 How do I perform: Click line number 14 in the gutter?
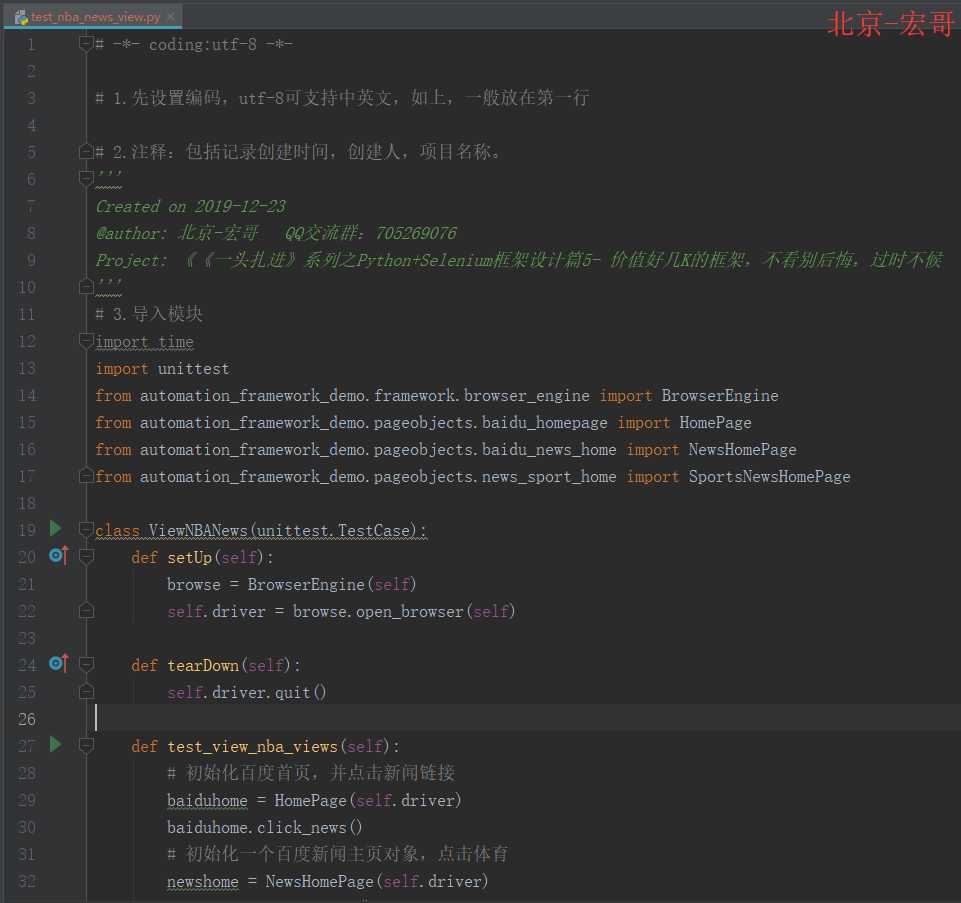[27, 395]
